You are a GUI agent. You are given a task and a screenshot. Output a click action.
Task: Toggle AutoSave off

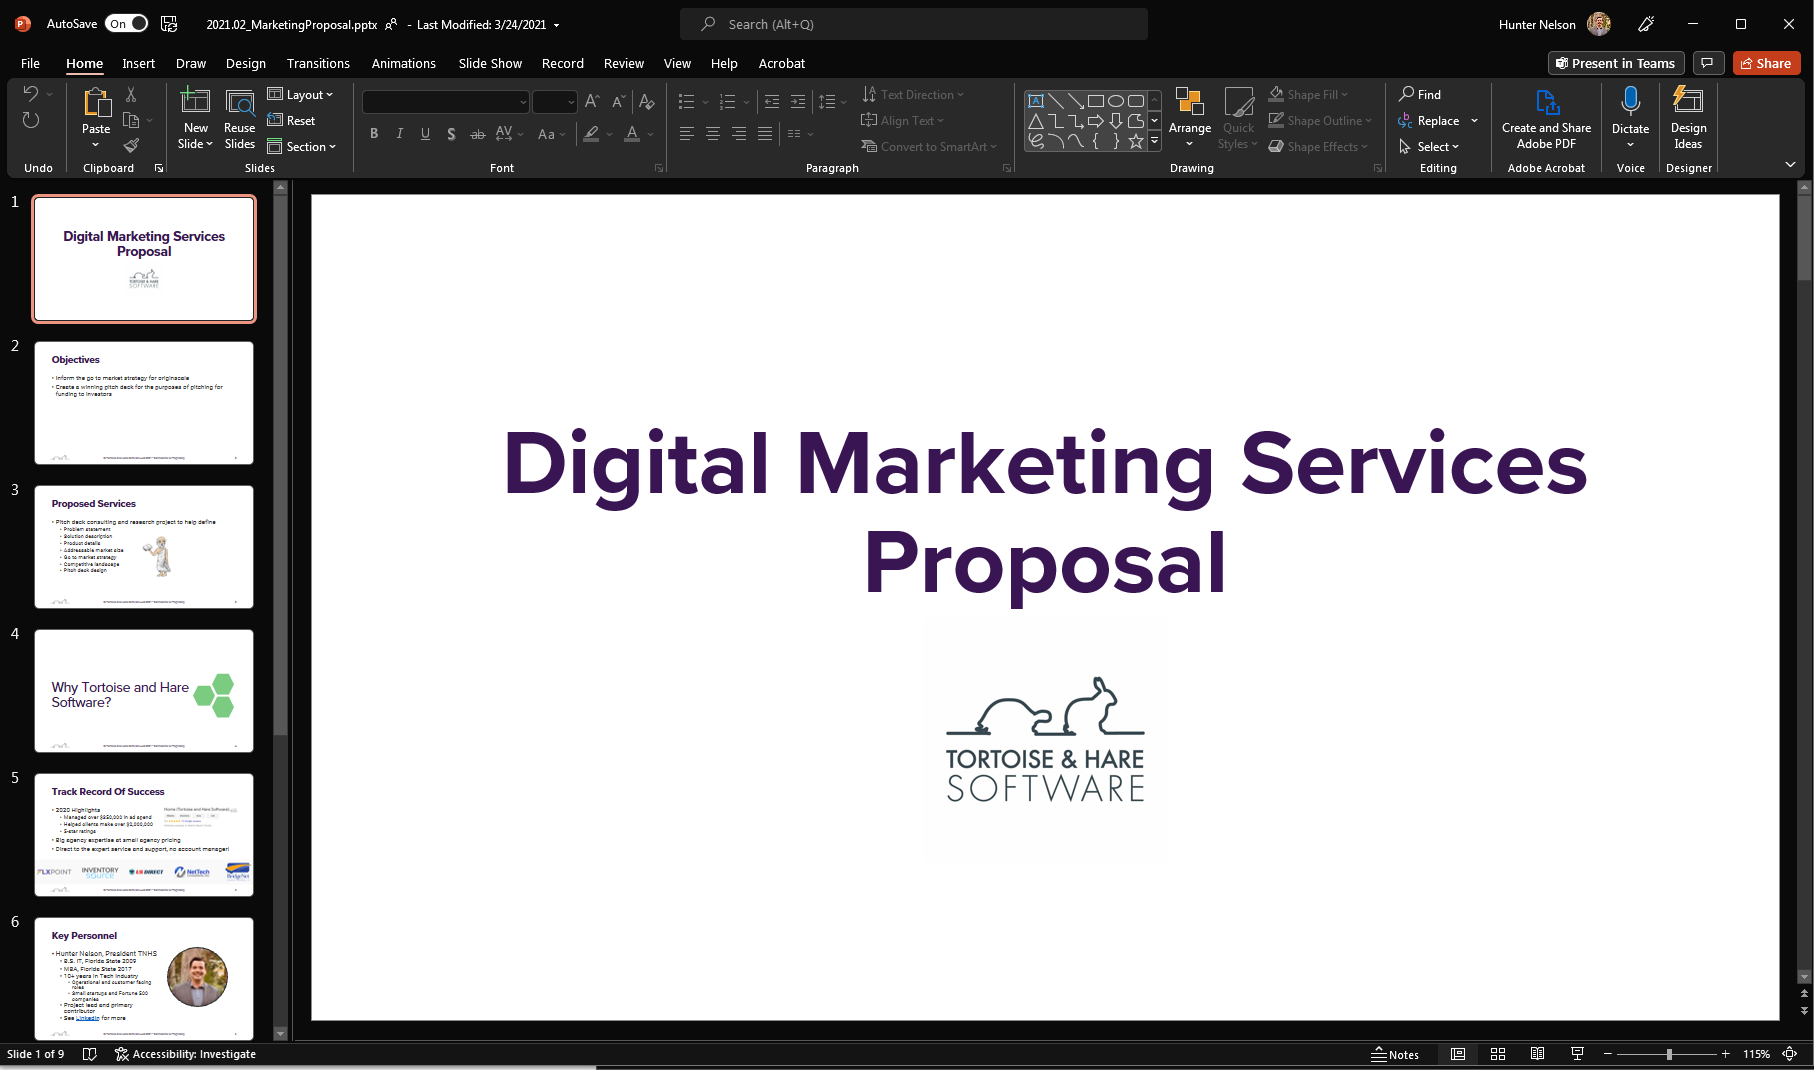click(x=125, y=22)
